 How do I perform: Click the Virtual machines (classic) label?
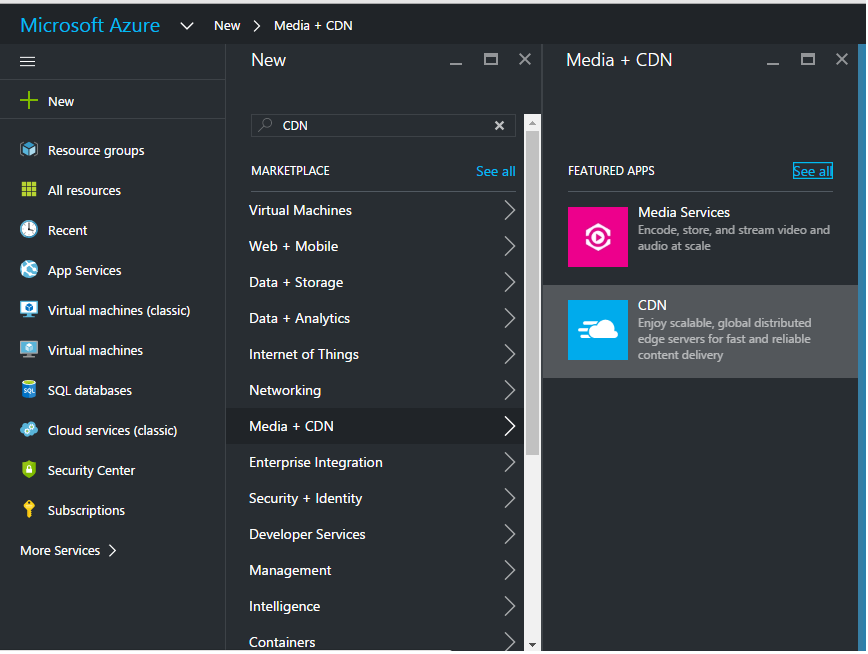pyautogui.click(x=119, y=310)
